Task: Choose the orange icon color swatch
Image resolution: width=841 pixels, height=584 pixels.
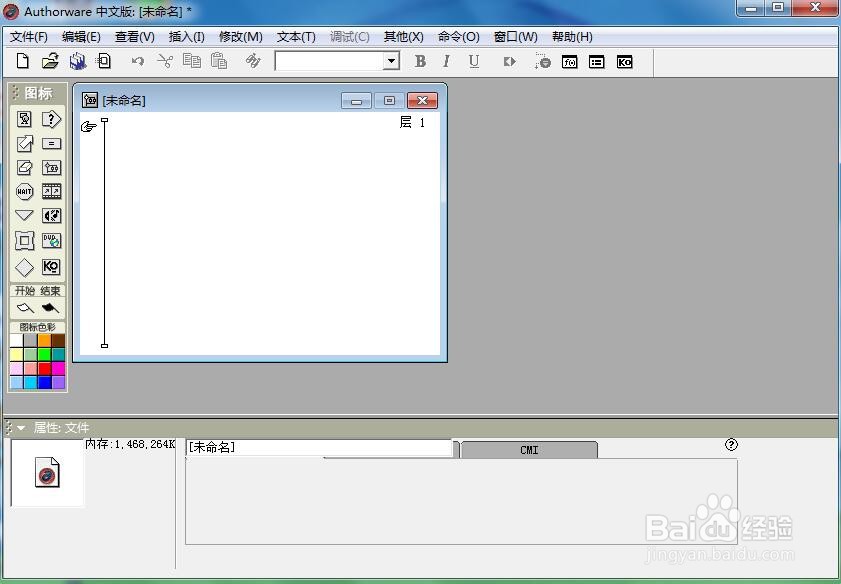Action: pyautogui.click(x=45, y=341)
